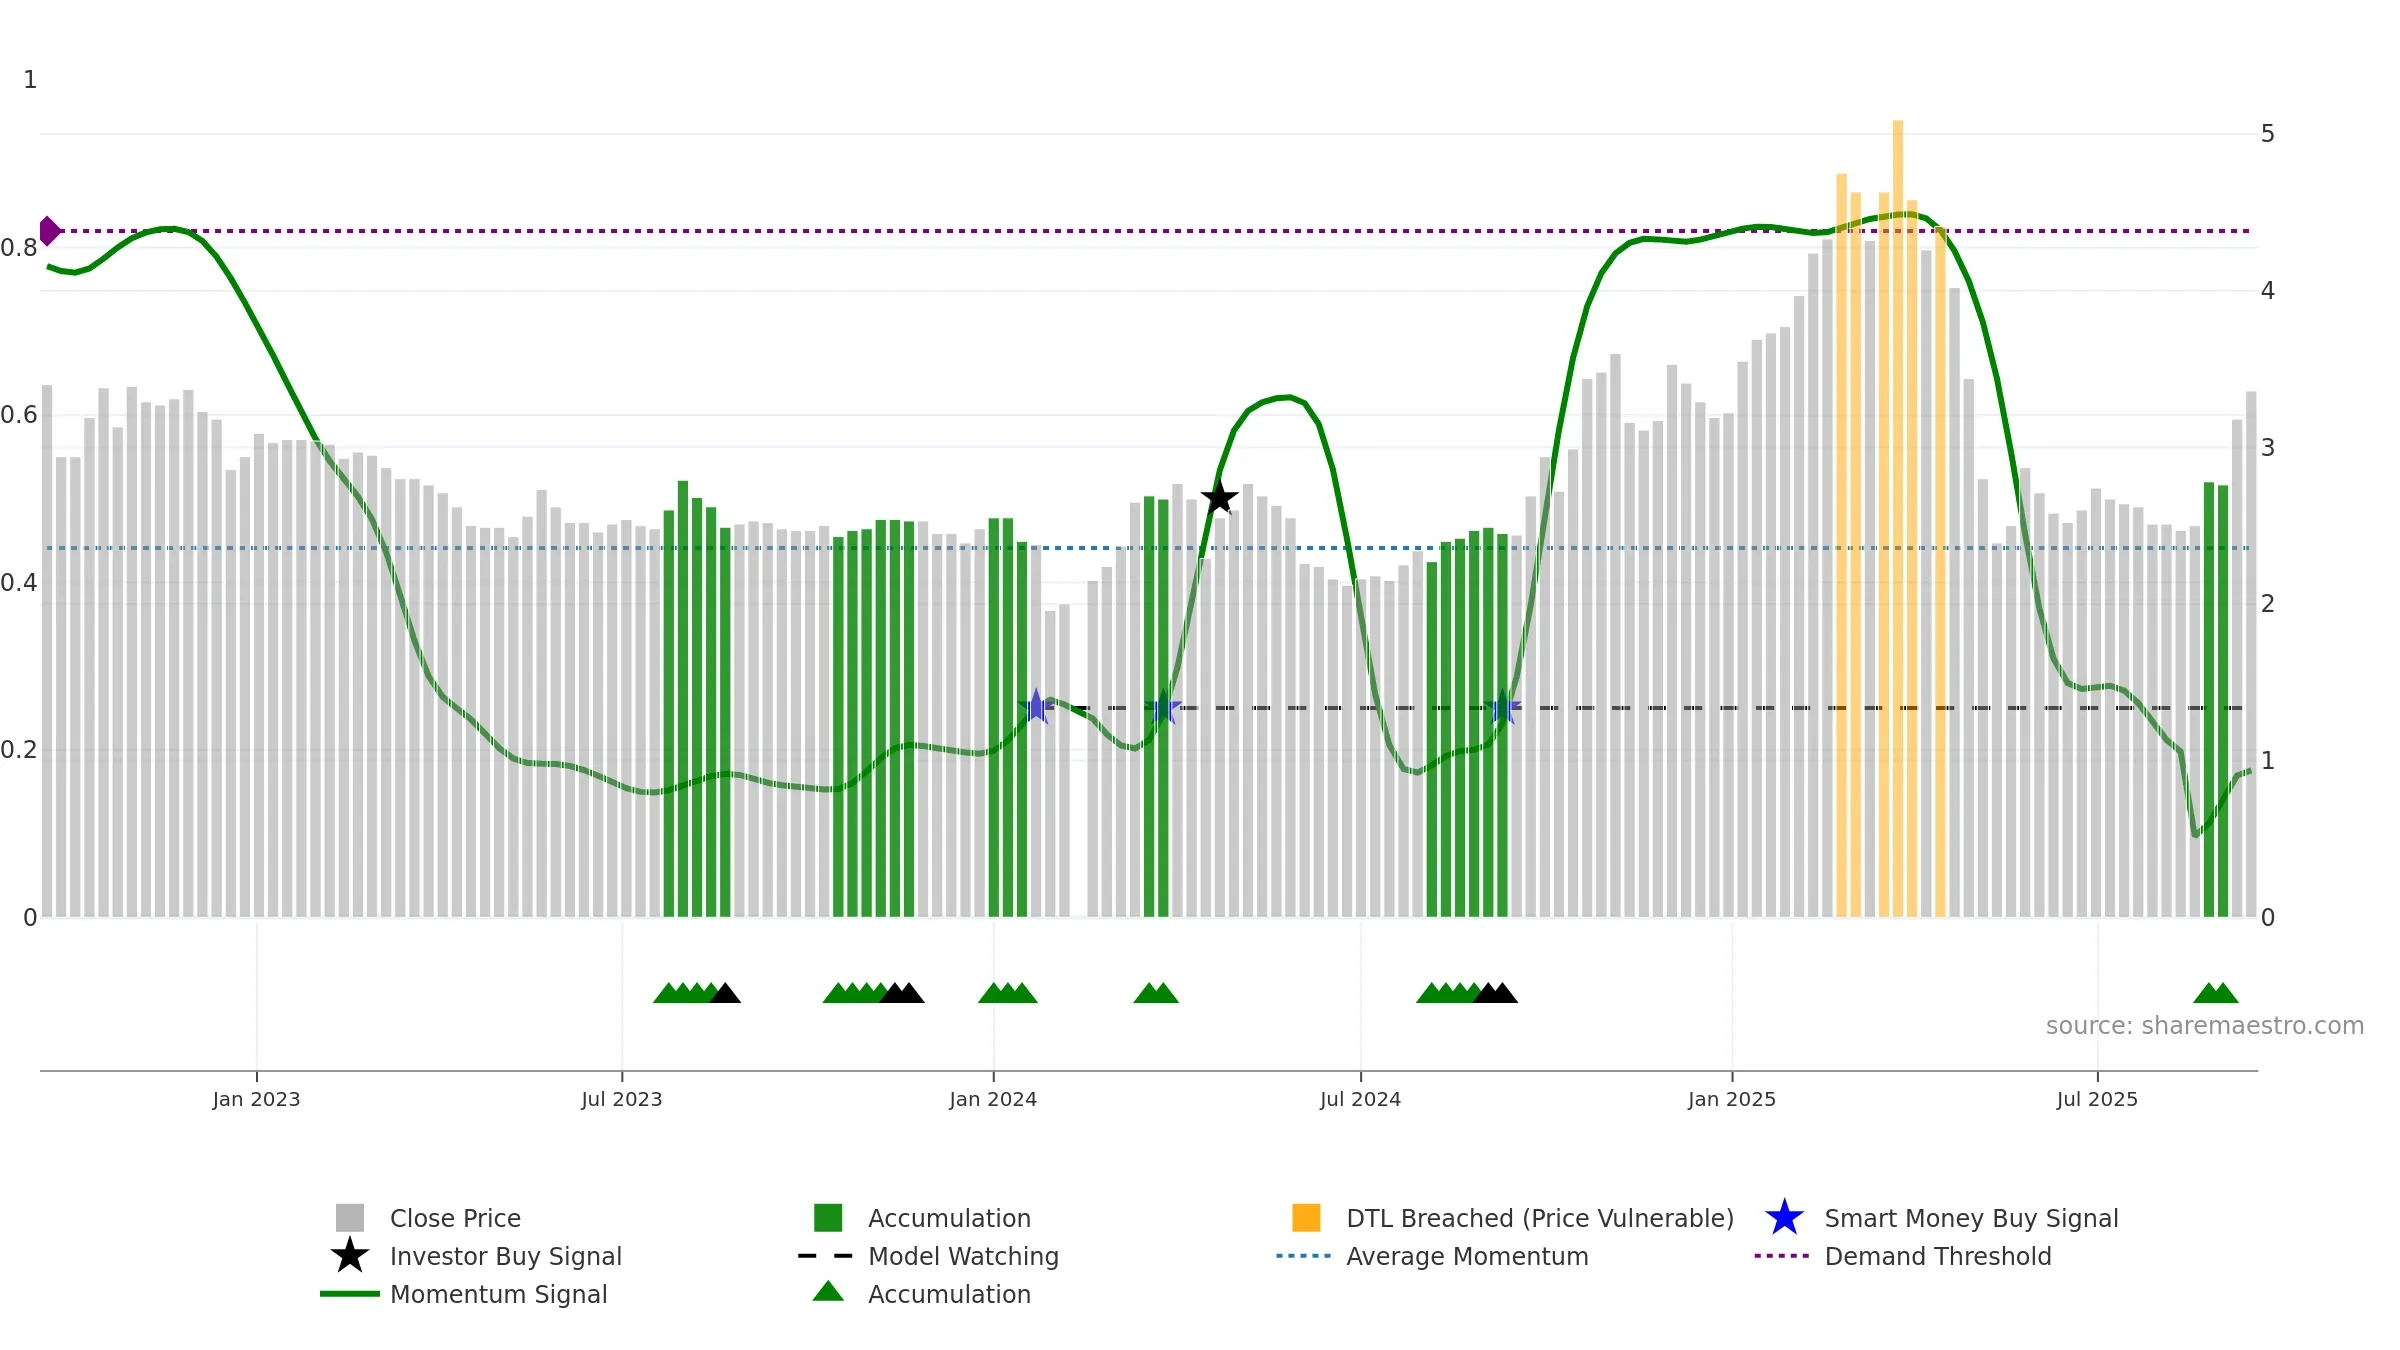Image resolution: width=2400 pixels, height=1350 pixels.
Task: Click the green square Accumulation legend swatch
Action: click(x=828, y=1217)
